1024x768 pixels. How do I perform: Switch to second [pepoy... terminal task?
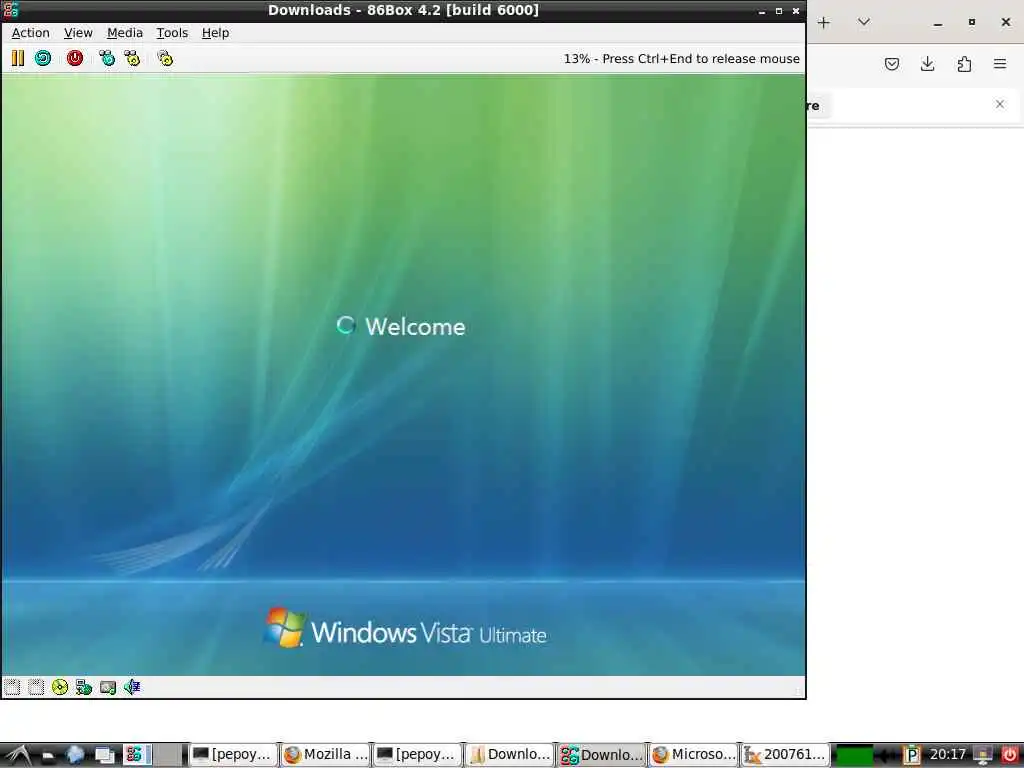point(417,755)
